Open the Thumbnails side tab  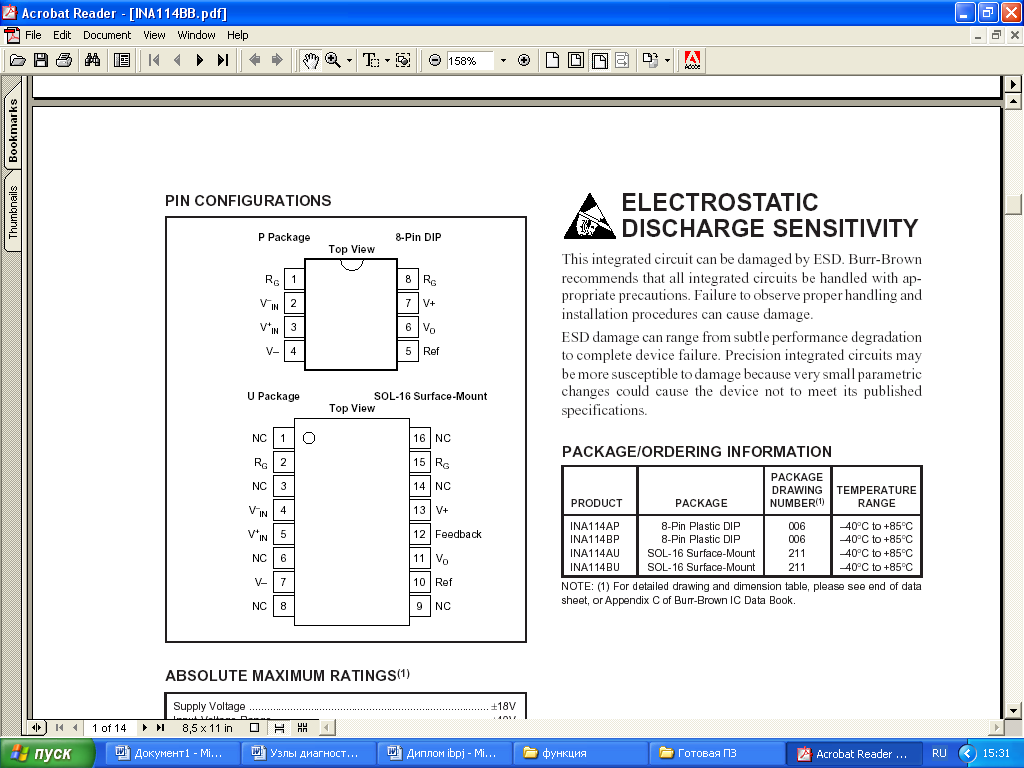[12, 212]
